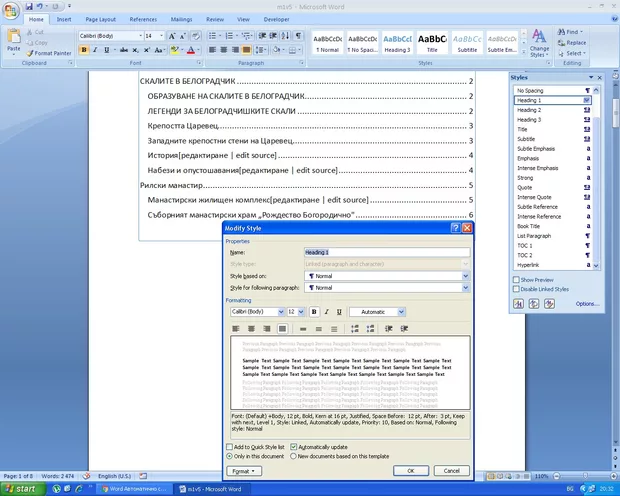Open Style Inspector in Styles pane

(534, 303)
